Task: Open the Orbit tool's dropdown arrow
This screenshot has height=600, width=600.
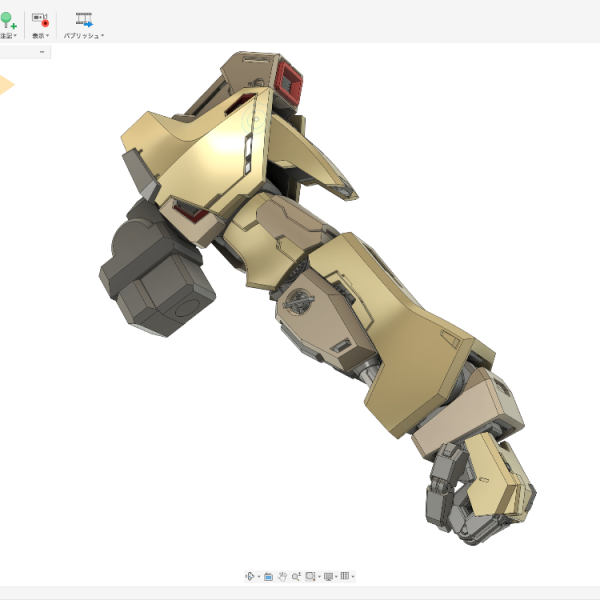Action: coord(259,577)
